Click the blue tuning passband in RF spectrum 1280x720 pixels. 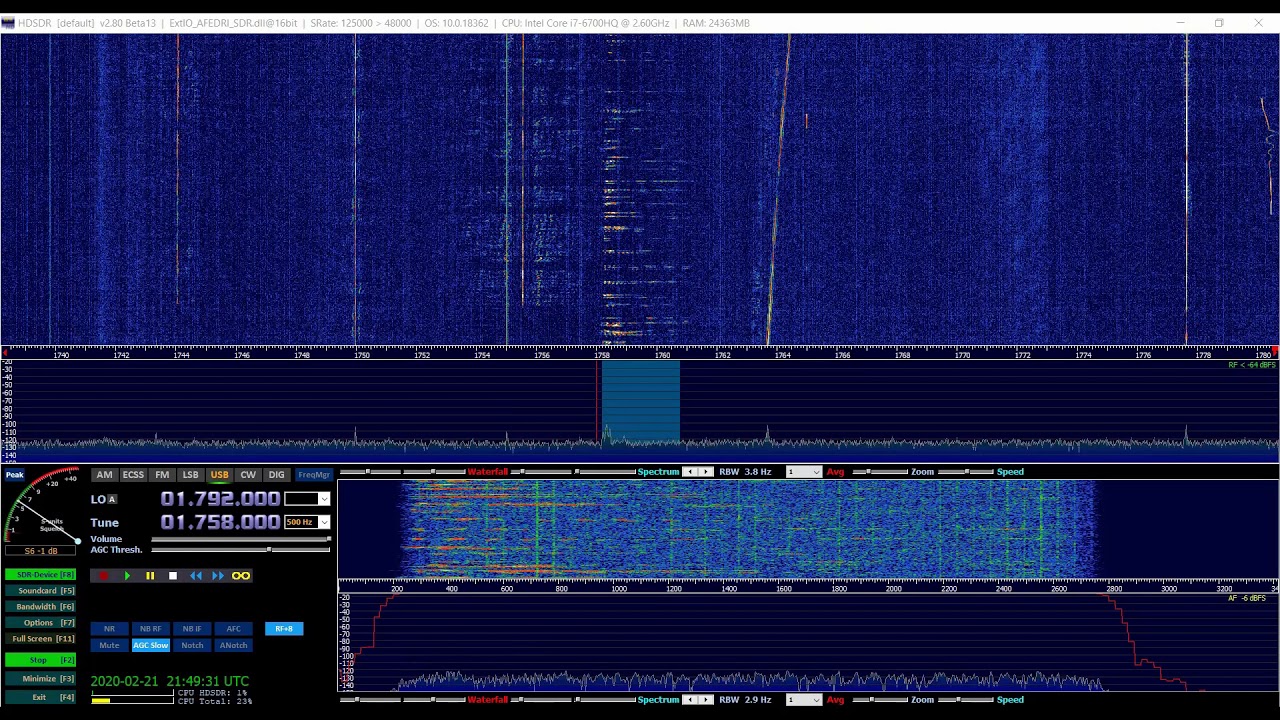click(641, 402)
